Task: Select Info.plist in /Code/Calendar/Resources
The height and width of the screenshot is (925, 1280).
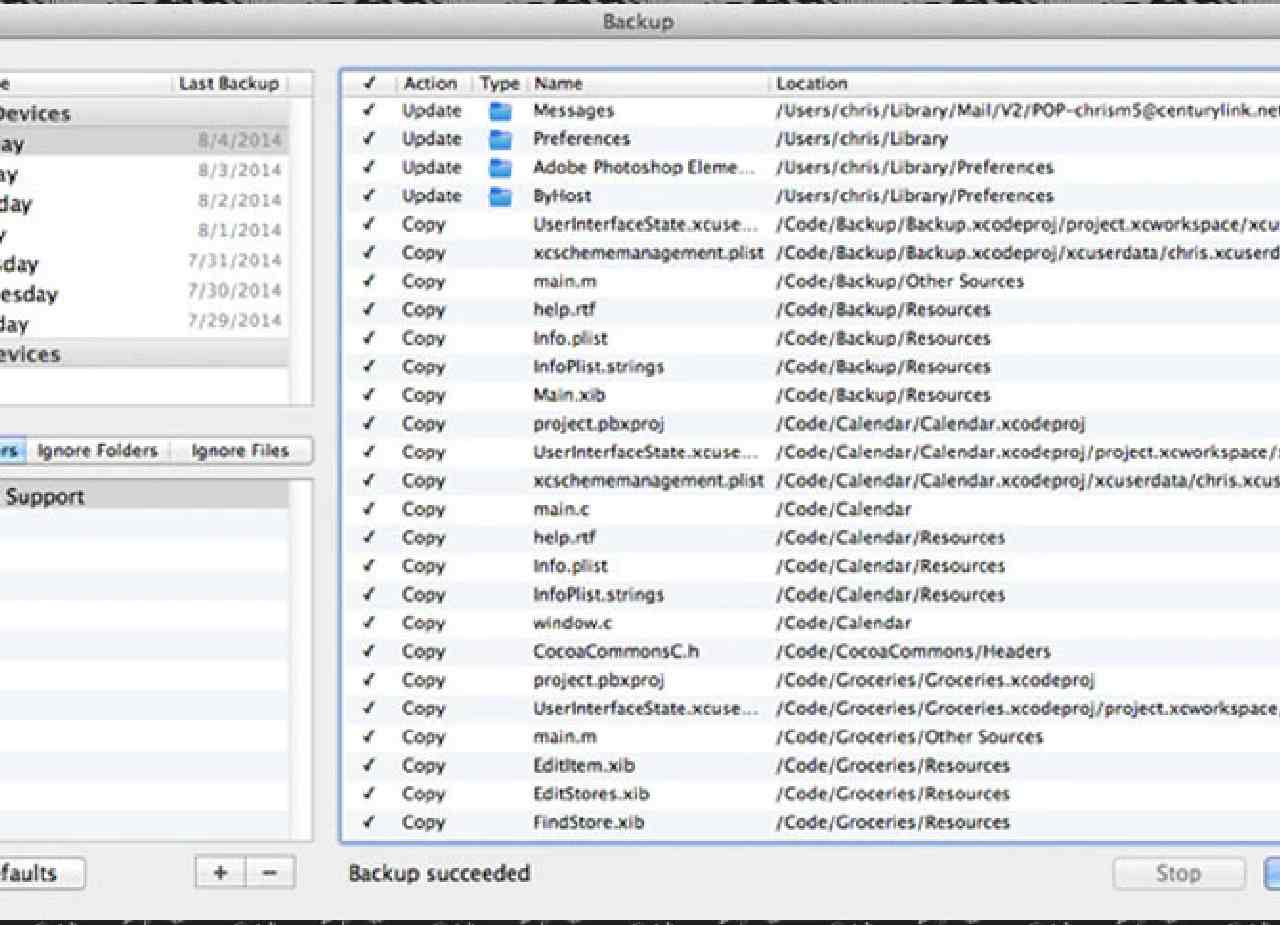Action: [x=570, y=566]
